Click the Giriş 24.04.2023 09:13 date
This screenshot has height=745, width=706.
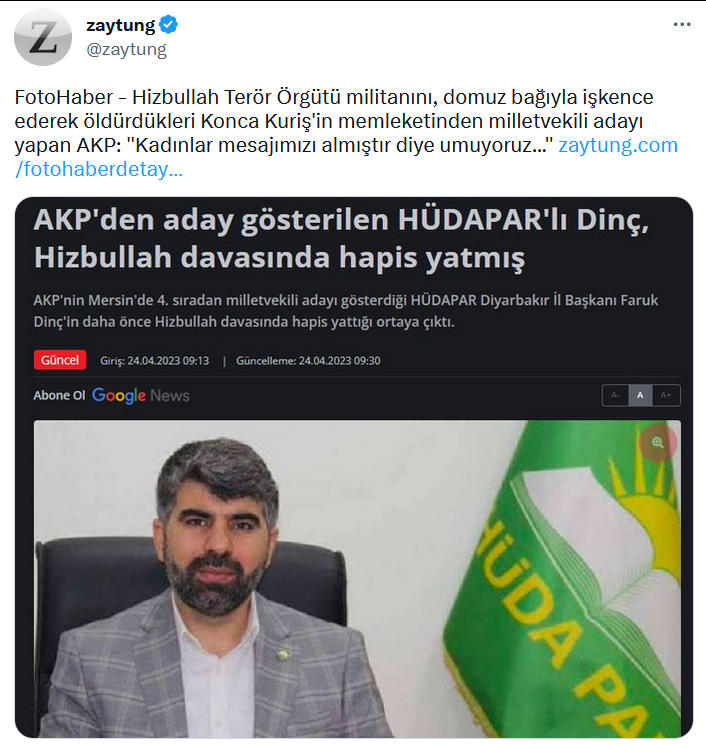(154, 361)
